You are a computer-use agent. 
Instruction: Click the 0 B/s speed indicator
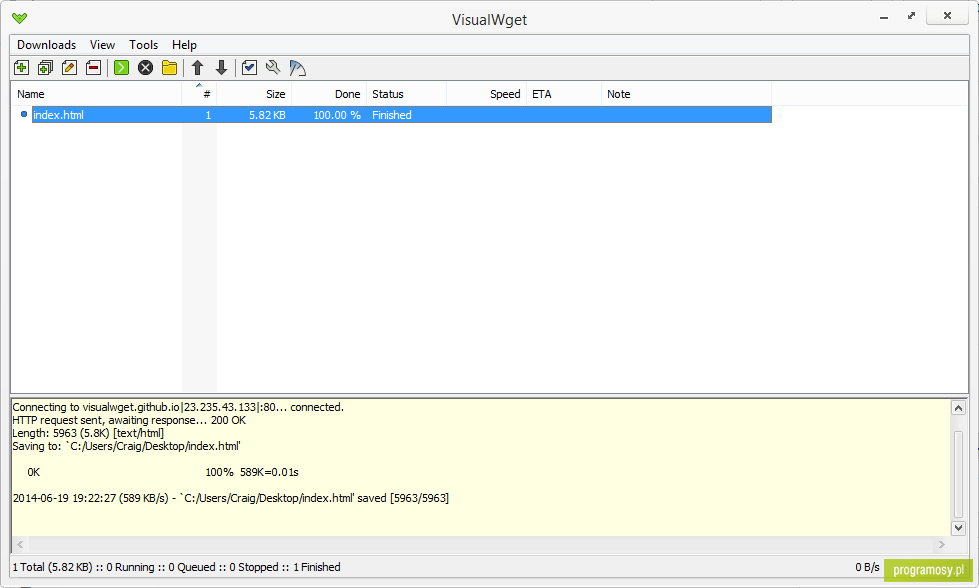tap(867, 567)
